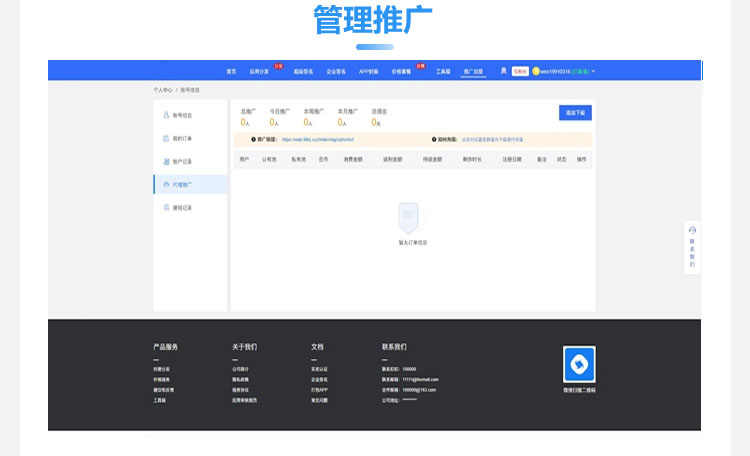The height and width of the screenshot is (456, 750).
Task: Open 常见问题 link in the footer
Action: (319, 400)
